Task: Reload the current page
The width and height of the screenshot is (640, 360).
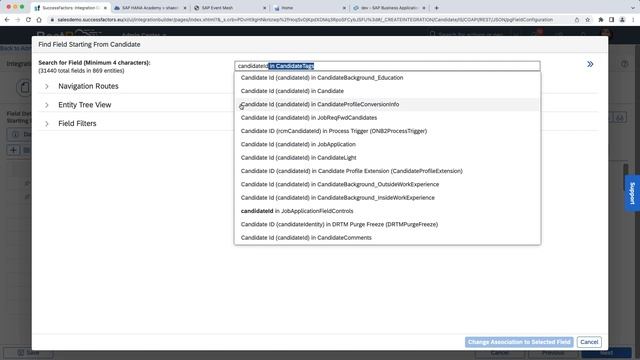Action: [x=28, y=20]
